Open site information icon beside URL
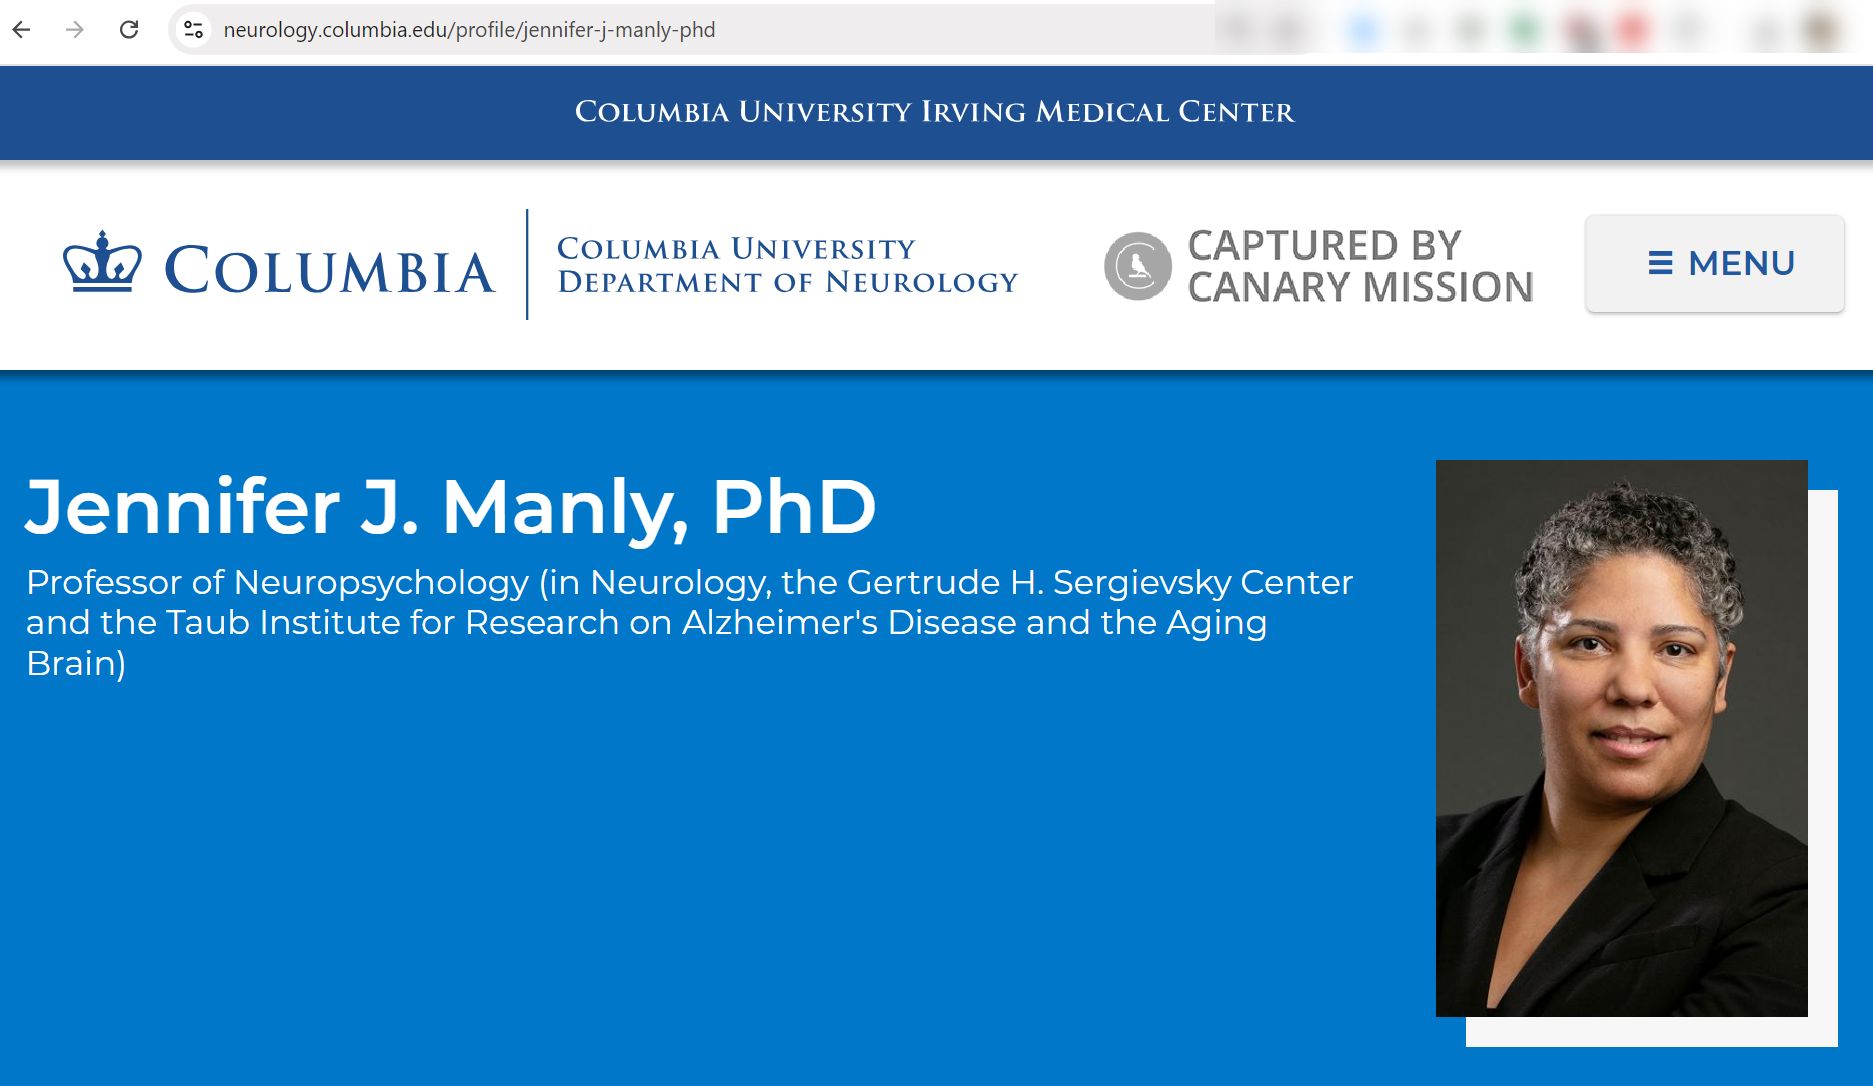The height and width of the screenshot is (1086, 1873). (x=194, y=30)
